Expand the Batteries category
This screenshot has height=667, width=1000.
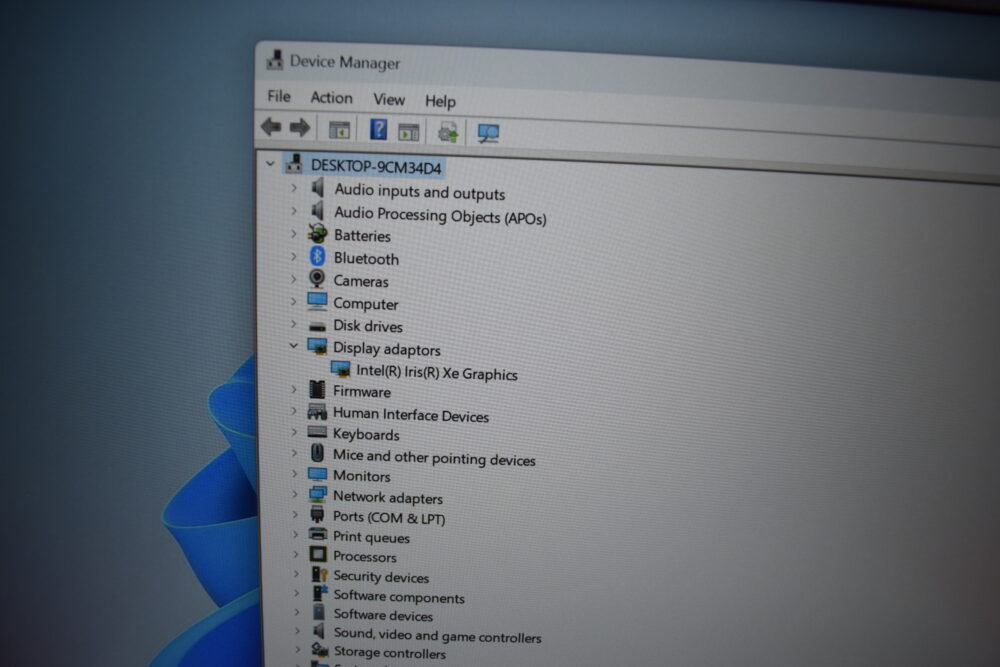(x=293, y=233)
